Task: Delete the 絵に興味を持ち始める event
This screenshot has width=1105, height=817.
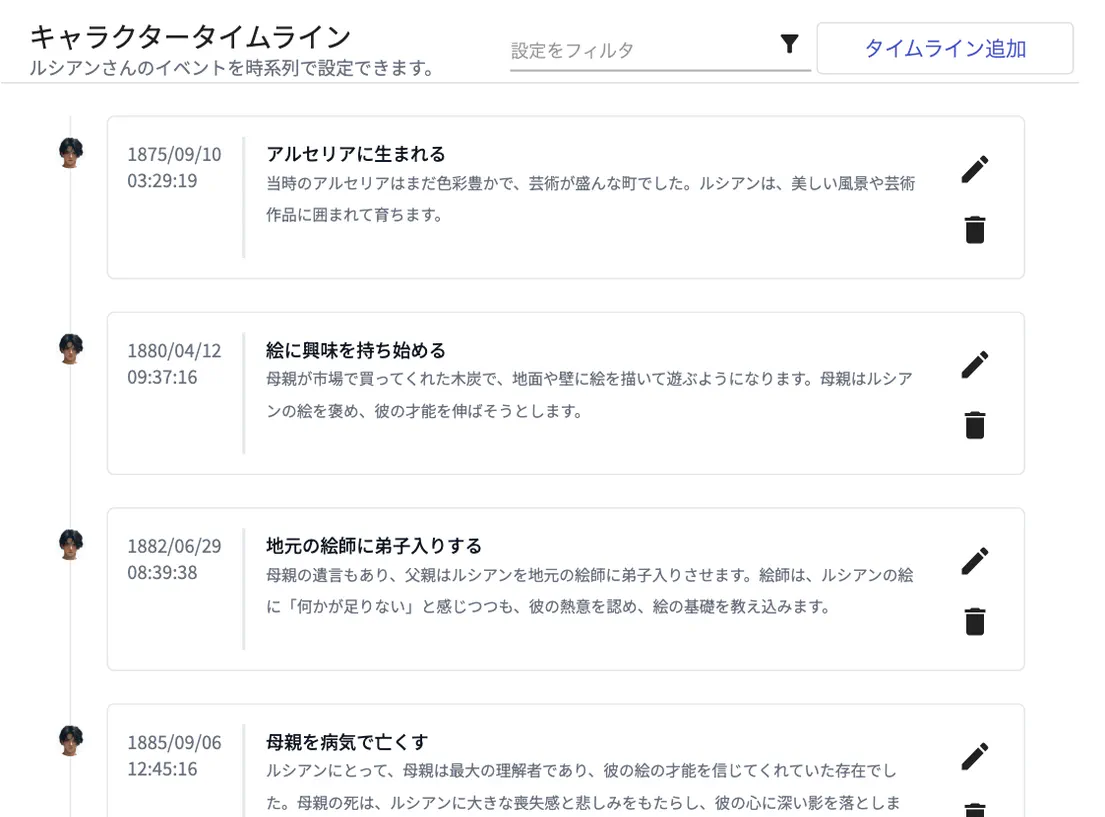Action: [974, 425]
